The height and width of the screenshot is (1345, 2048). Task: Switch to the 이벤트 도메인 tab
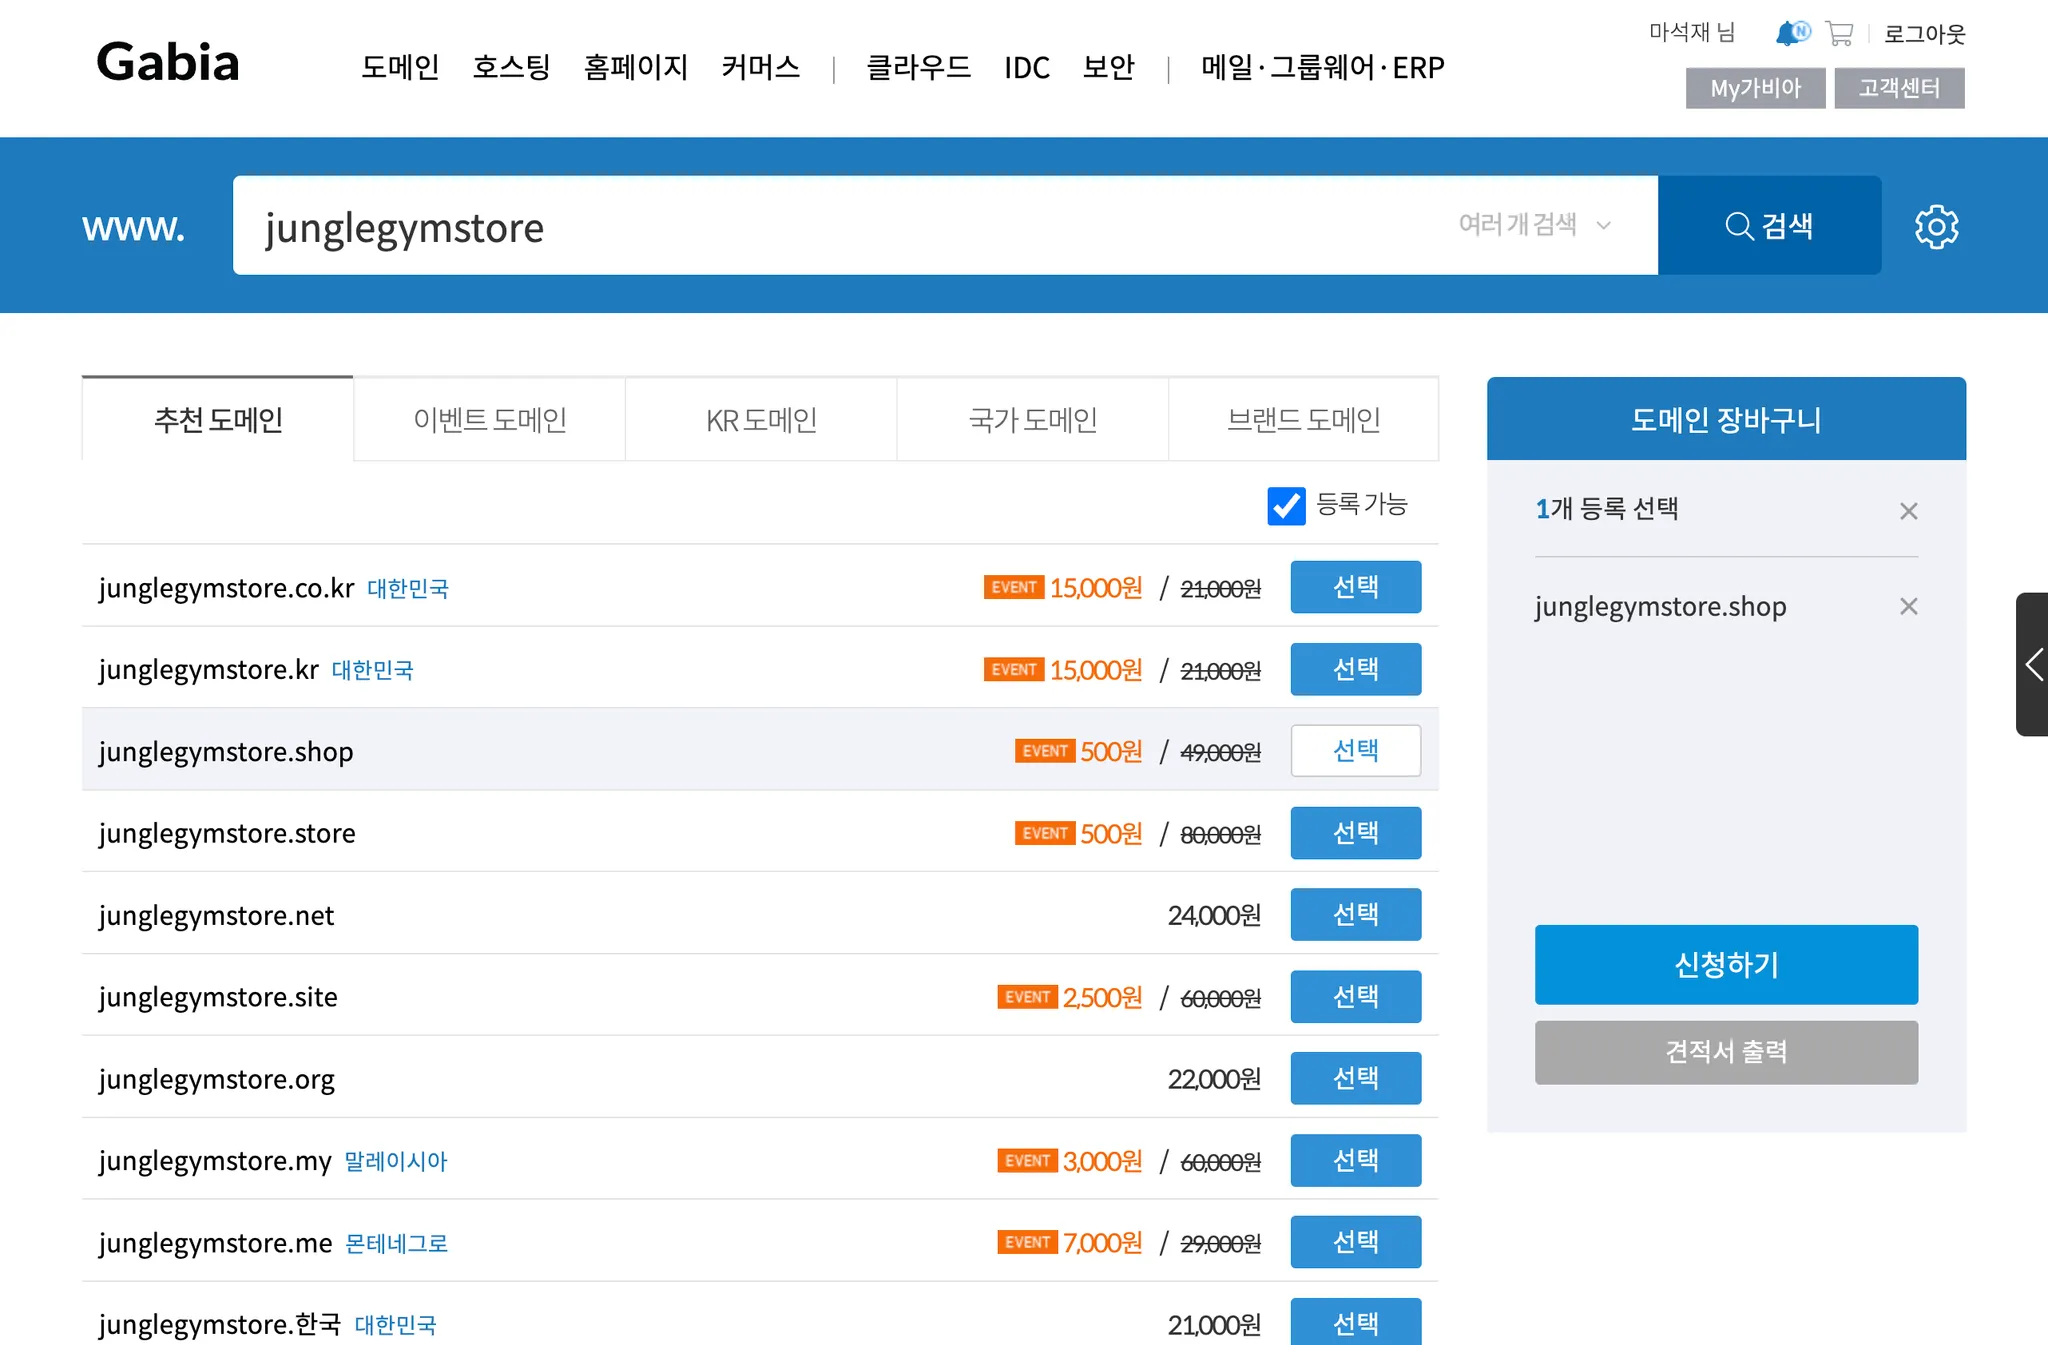[489, 420]
